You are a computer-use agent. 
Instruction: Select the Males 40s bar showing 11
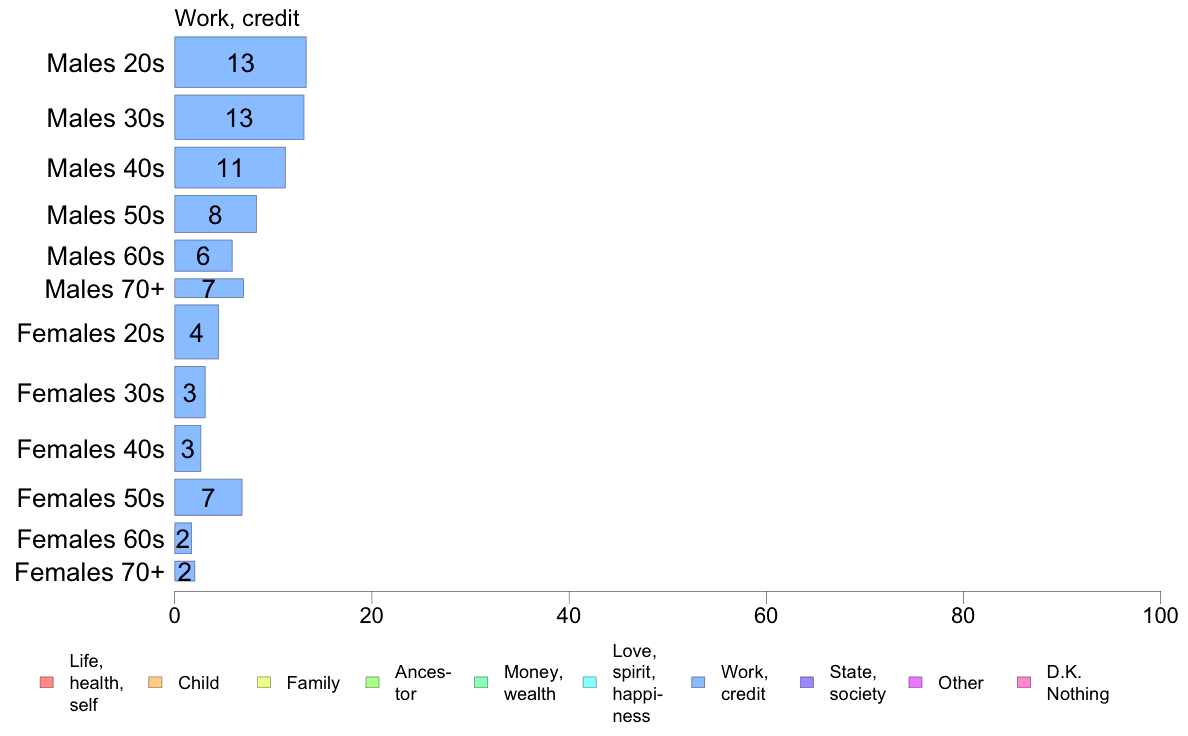230,168
